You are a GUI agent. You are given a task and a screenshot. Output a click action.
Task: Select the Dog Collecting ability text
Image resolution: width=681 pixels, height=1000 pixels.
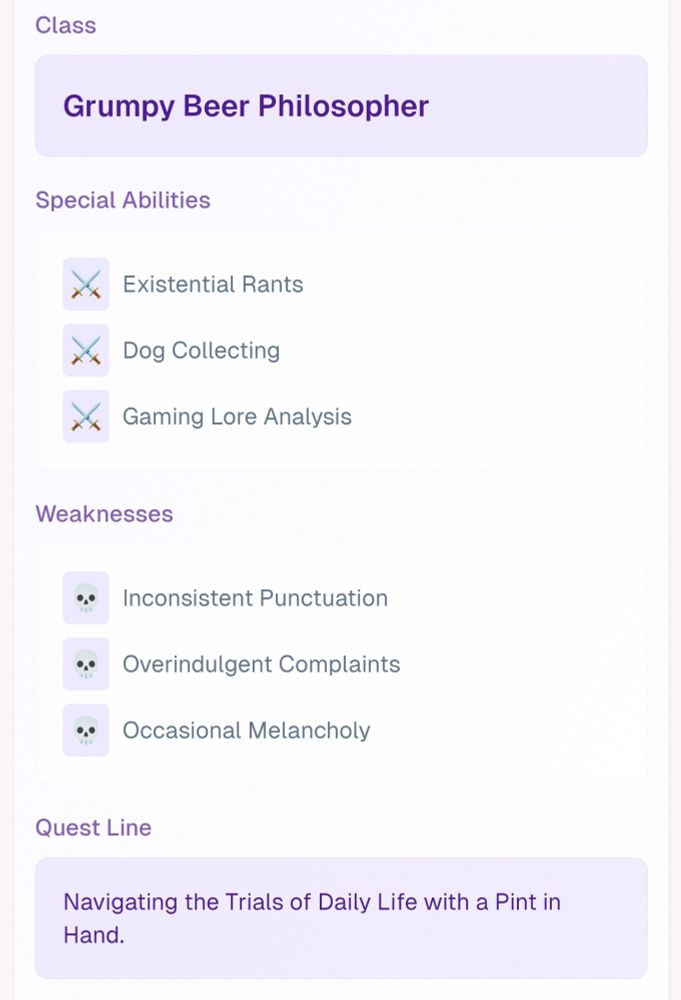(201, 351)
